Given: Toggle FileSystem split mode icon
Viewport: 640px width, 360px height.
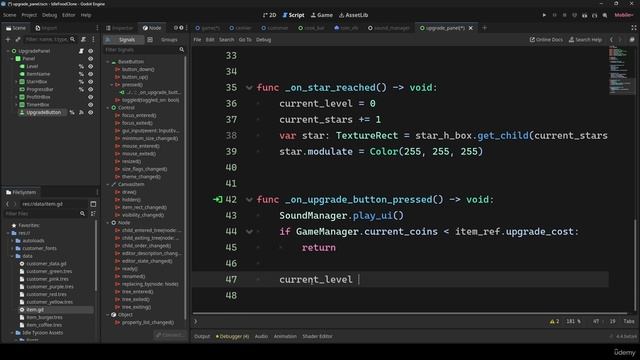Looking at the screenshot, I should coord(93,204).
